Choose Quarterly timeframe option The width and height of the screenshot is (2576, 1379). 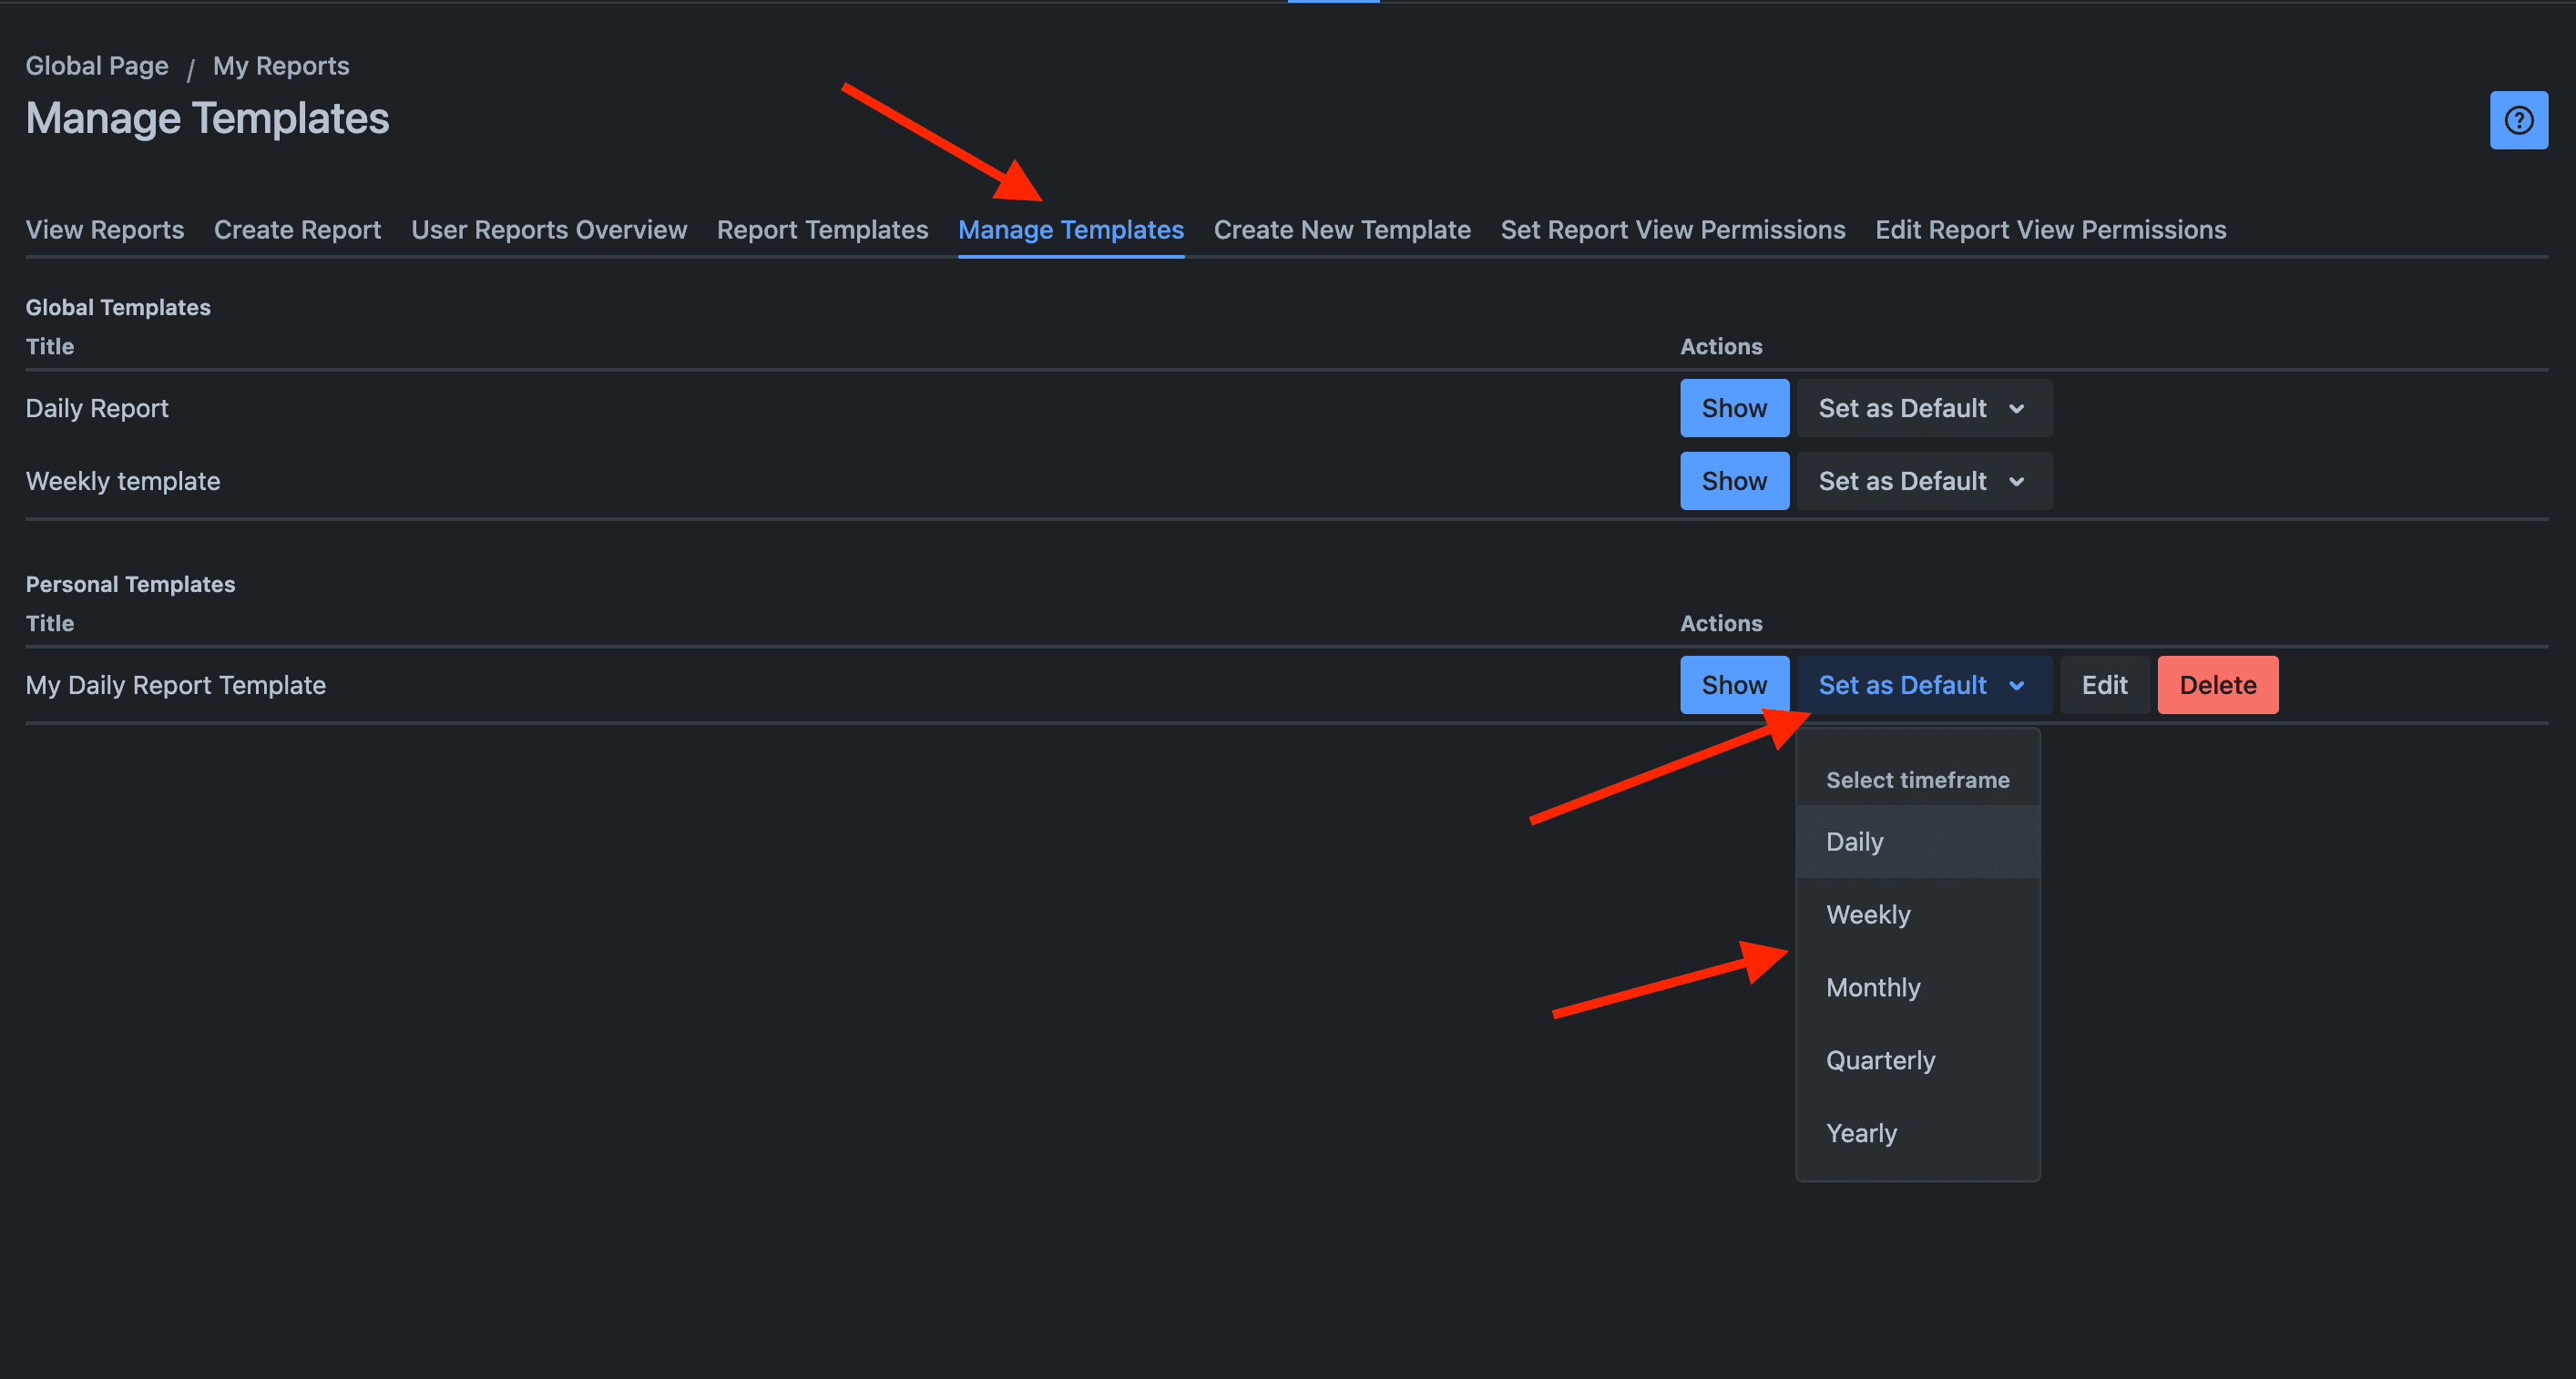tap(1918, 1061)
